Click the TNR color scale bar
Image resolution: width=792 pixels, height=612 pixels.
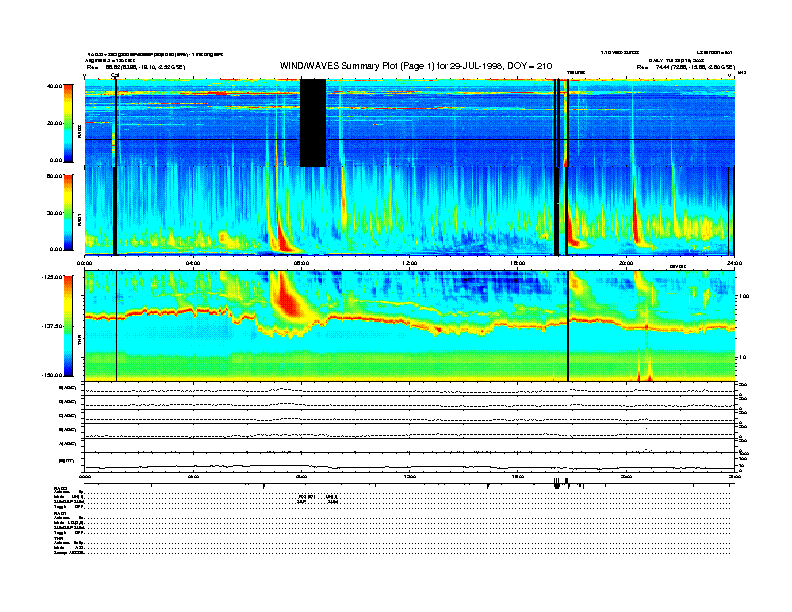pyautogui.click(x=68, y=326)
